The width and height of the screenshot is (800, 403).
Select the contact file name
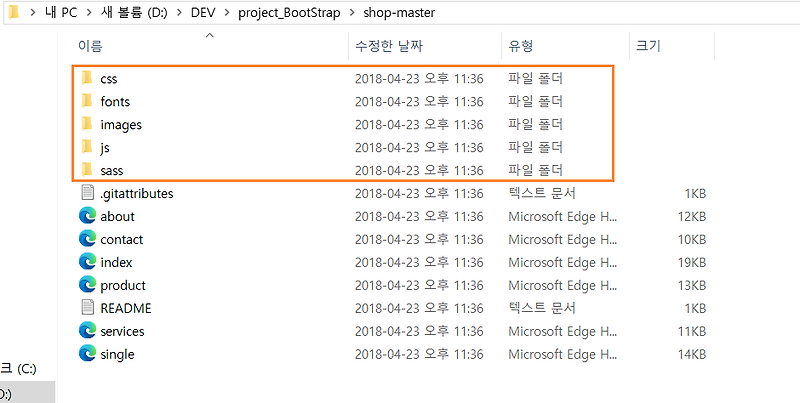click(x=122, y=239)
